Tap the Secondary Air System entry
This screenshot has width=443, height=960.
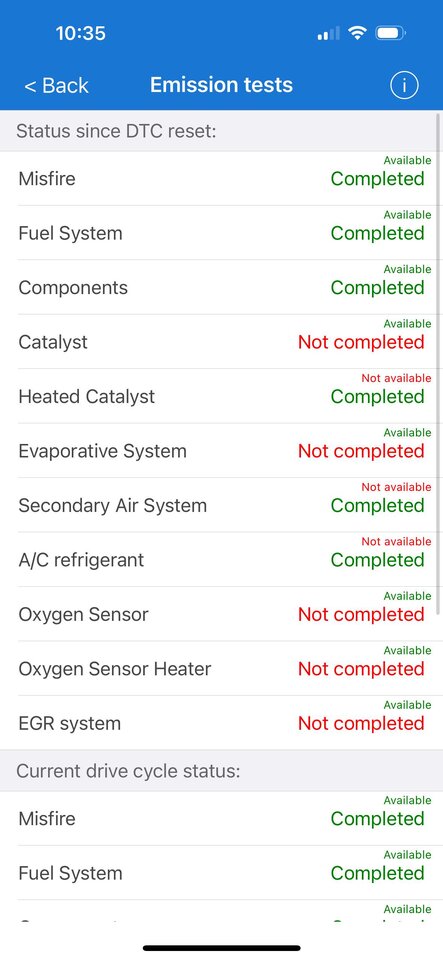(222, 505)
